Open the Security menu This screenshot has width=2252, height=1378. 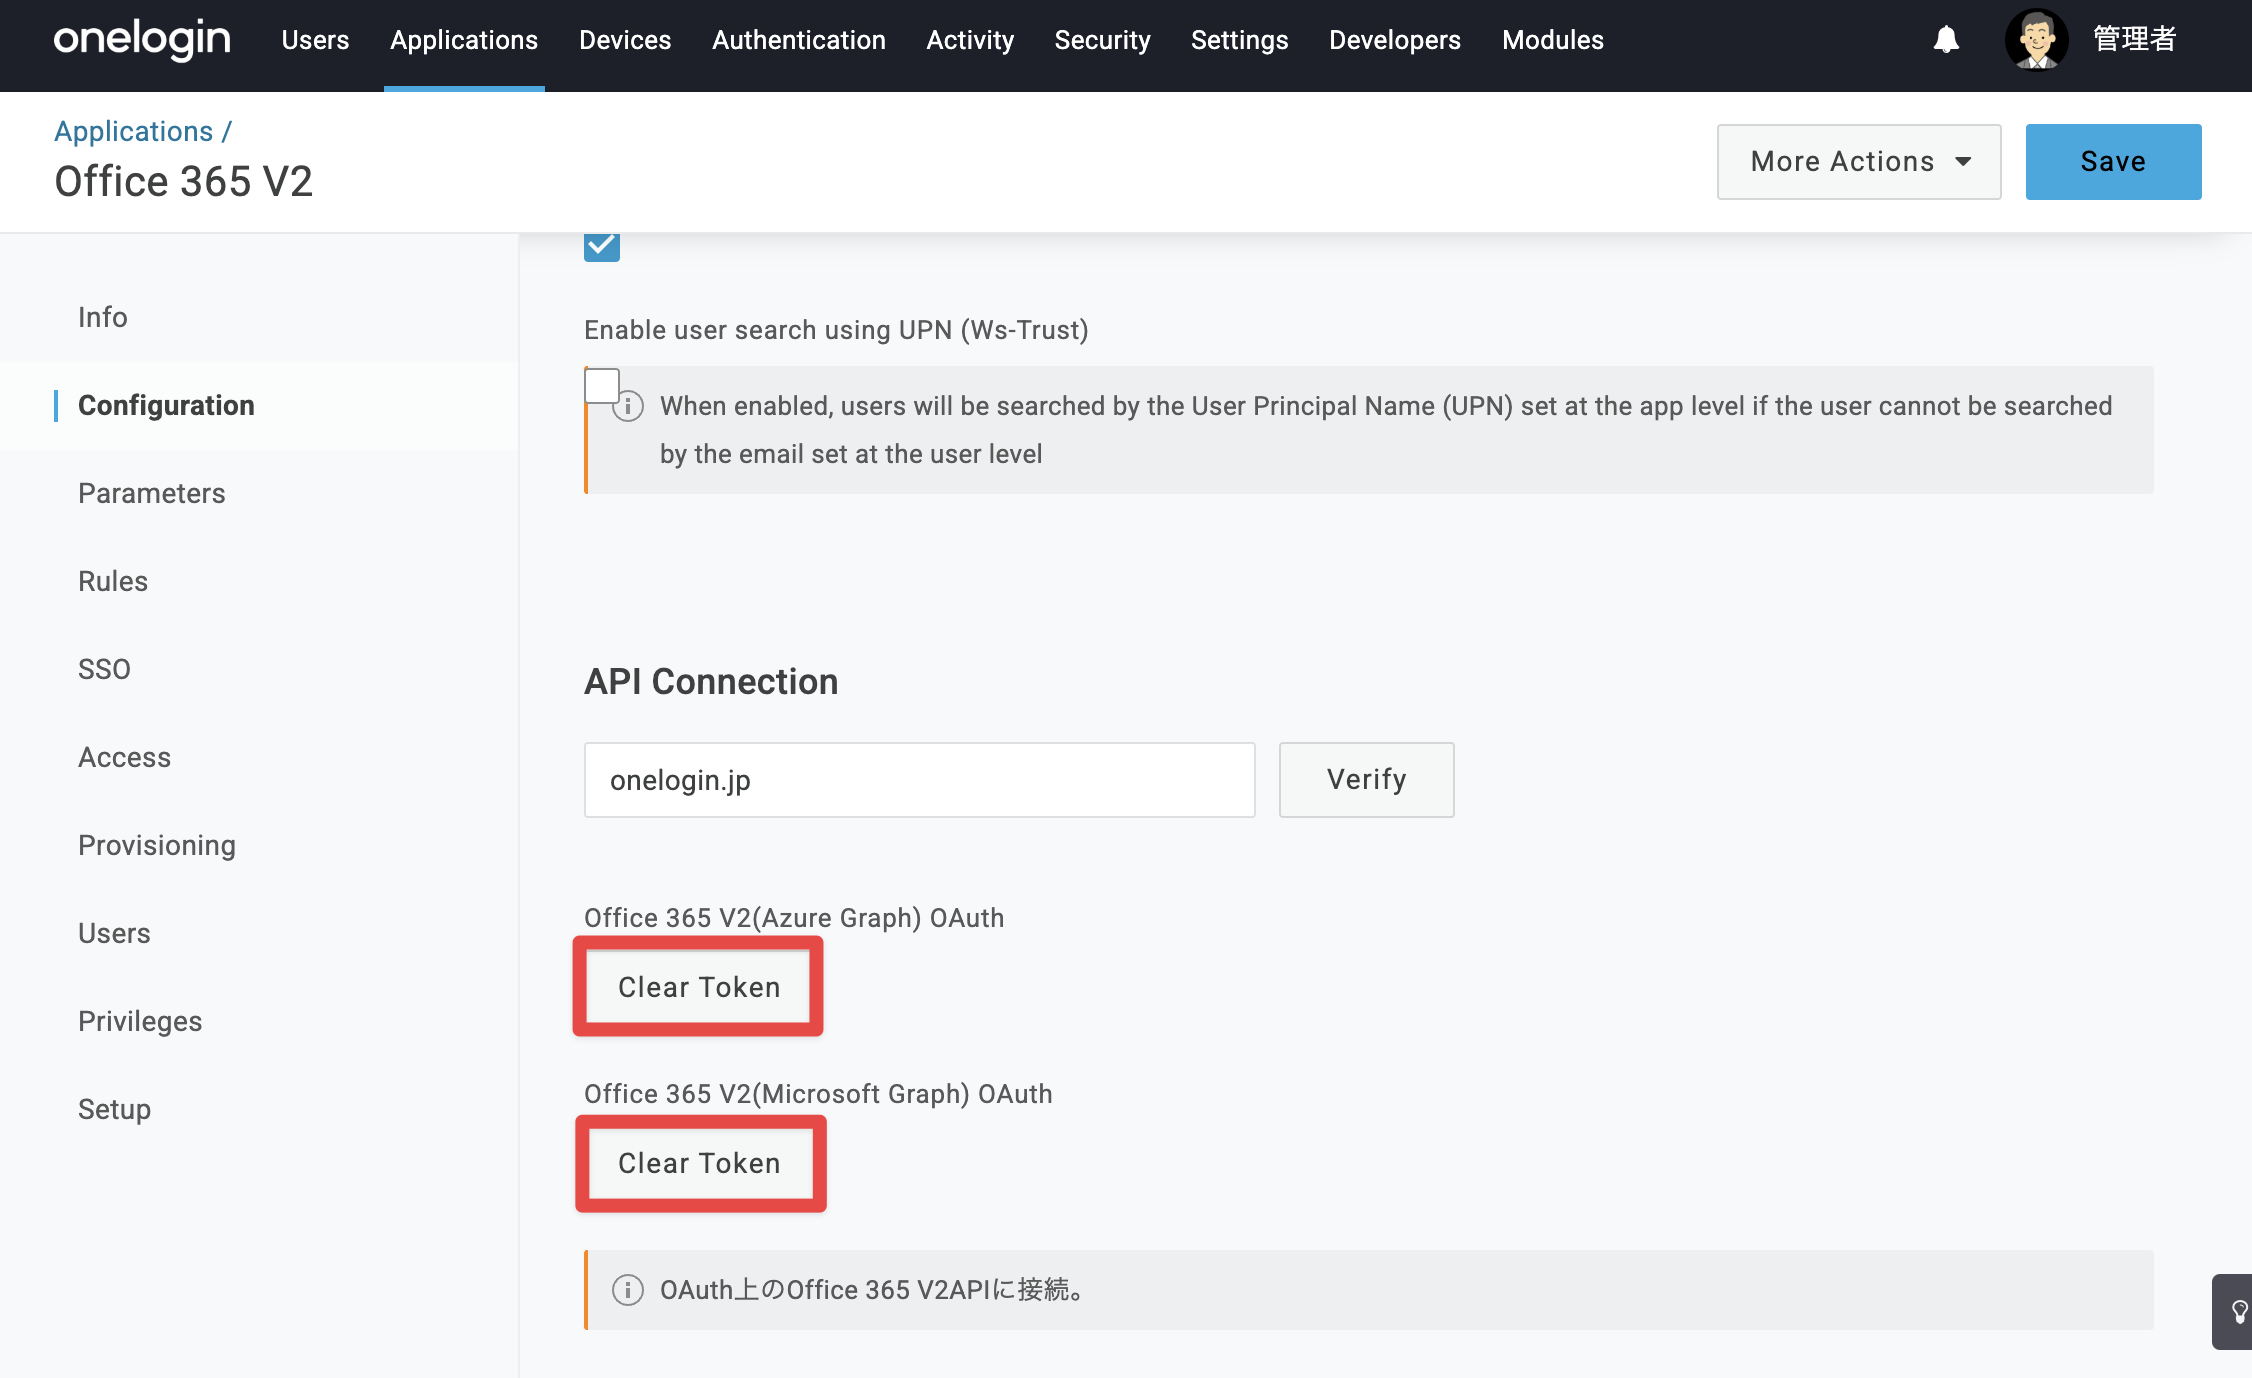(1102, 40)
